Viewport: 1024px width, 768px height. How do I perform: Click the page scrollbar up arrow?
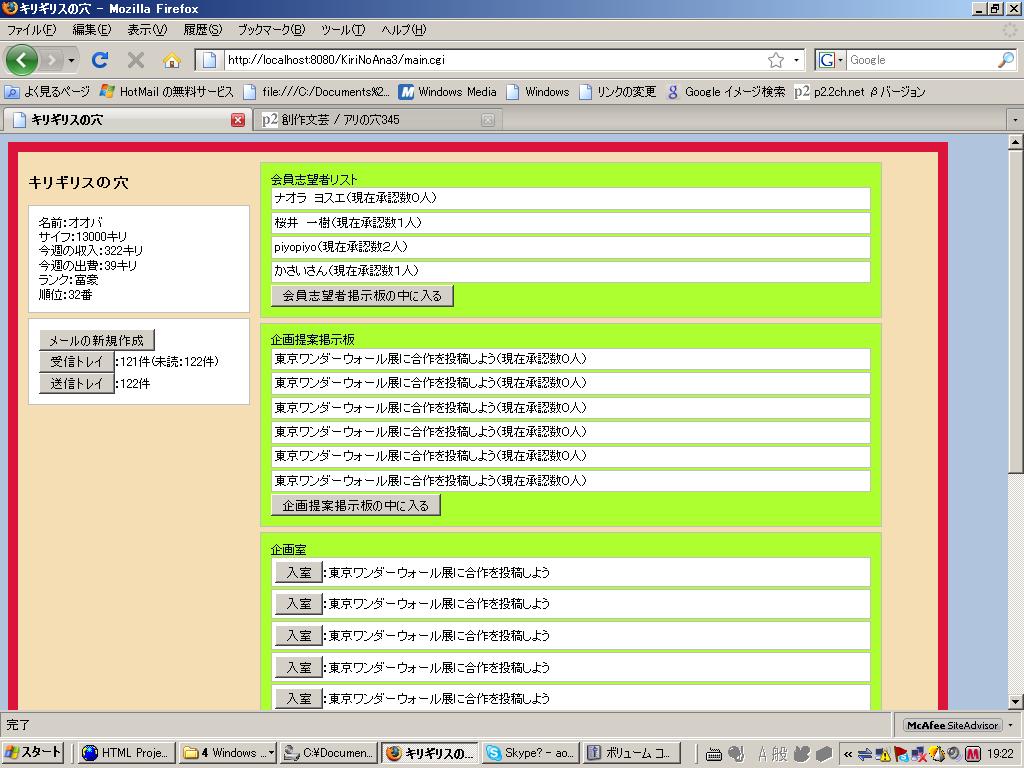tap(1015, 142)
